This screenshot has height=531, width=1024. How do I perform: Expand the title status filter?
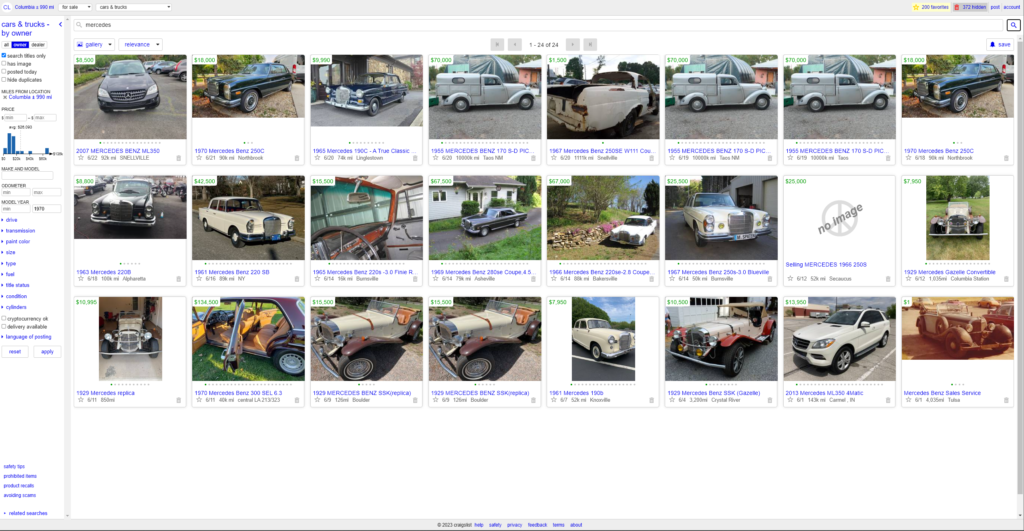(x=17, y=285)
